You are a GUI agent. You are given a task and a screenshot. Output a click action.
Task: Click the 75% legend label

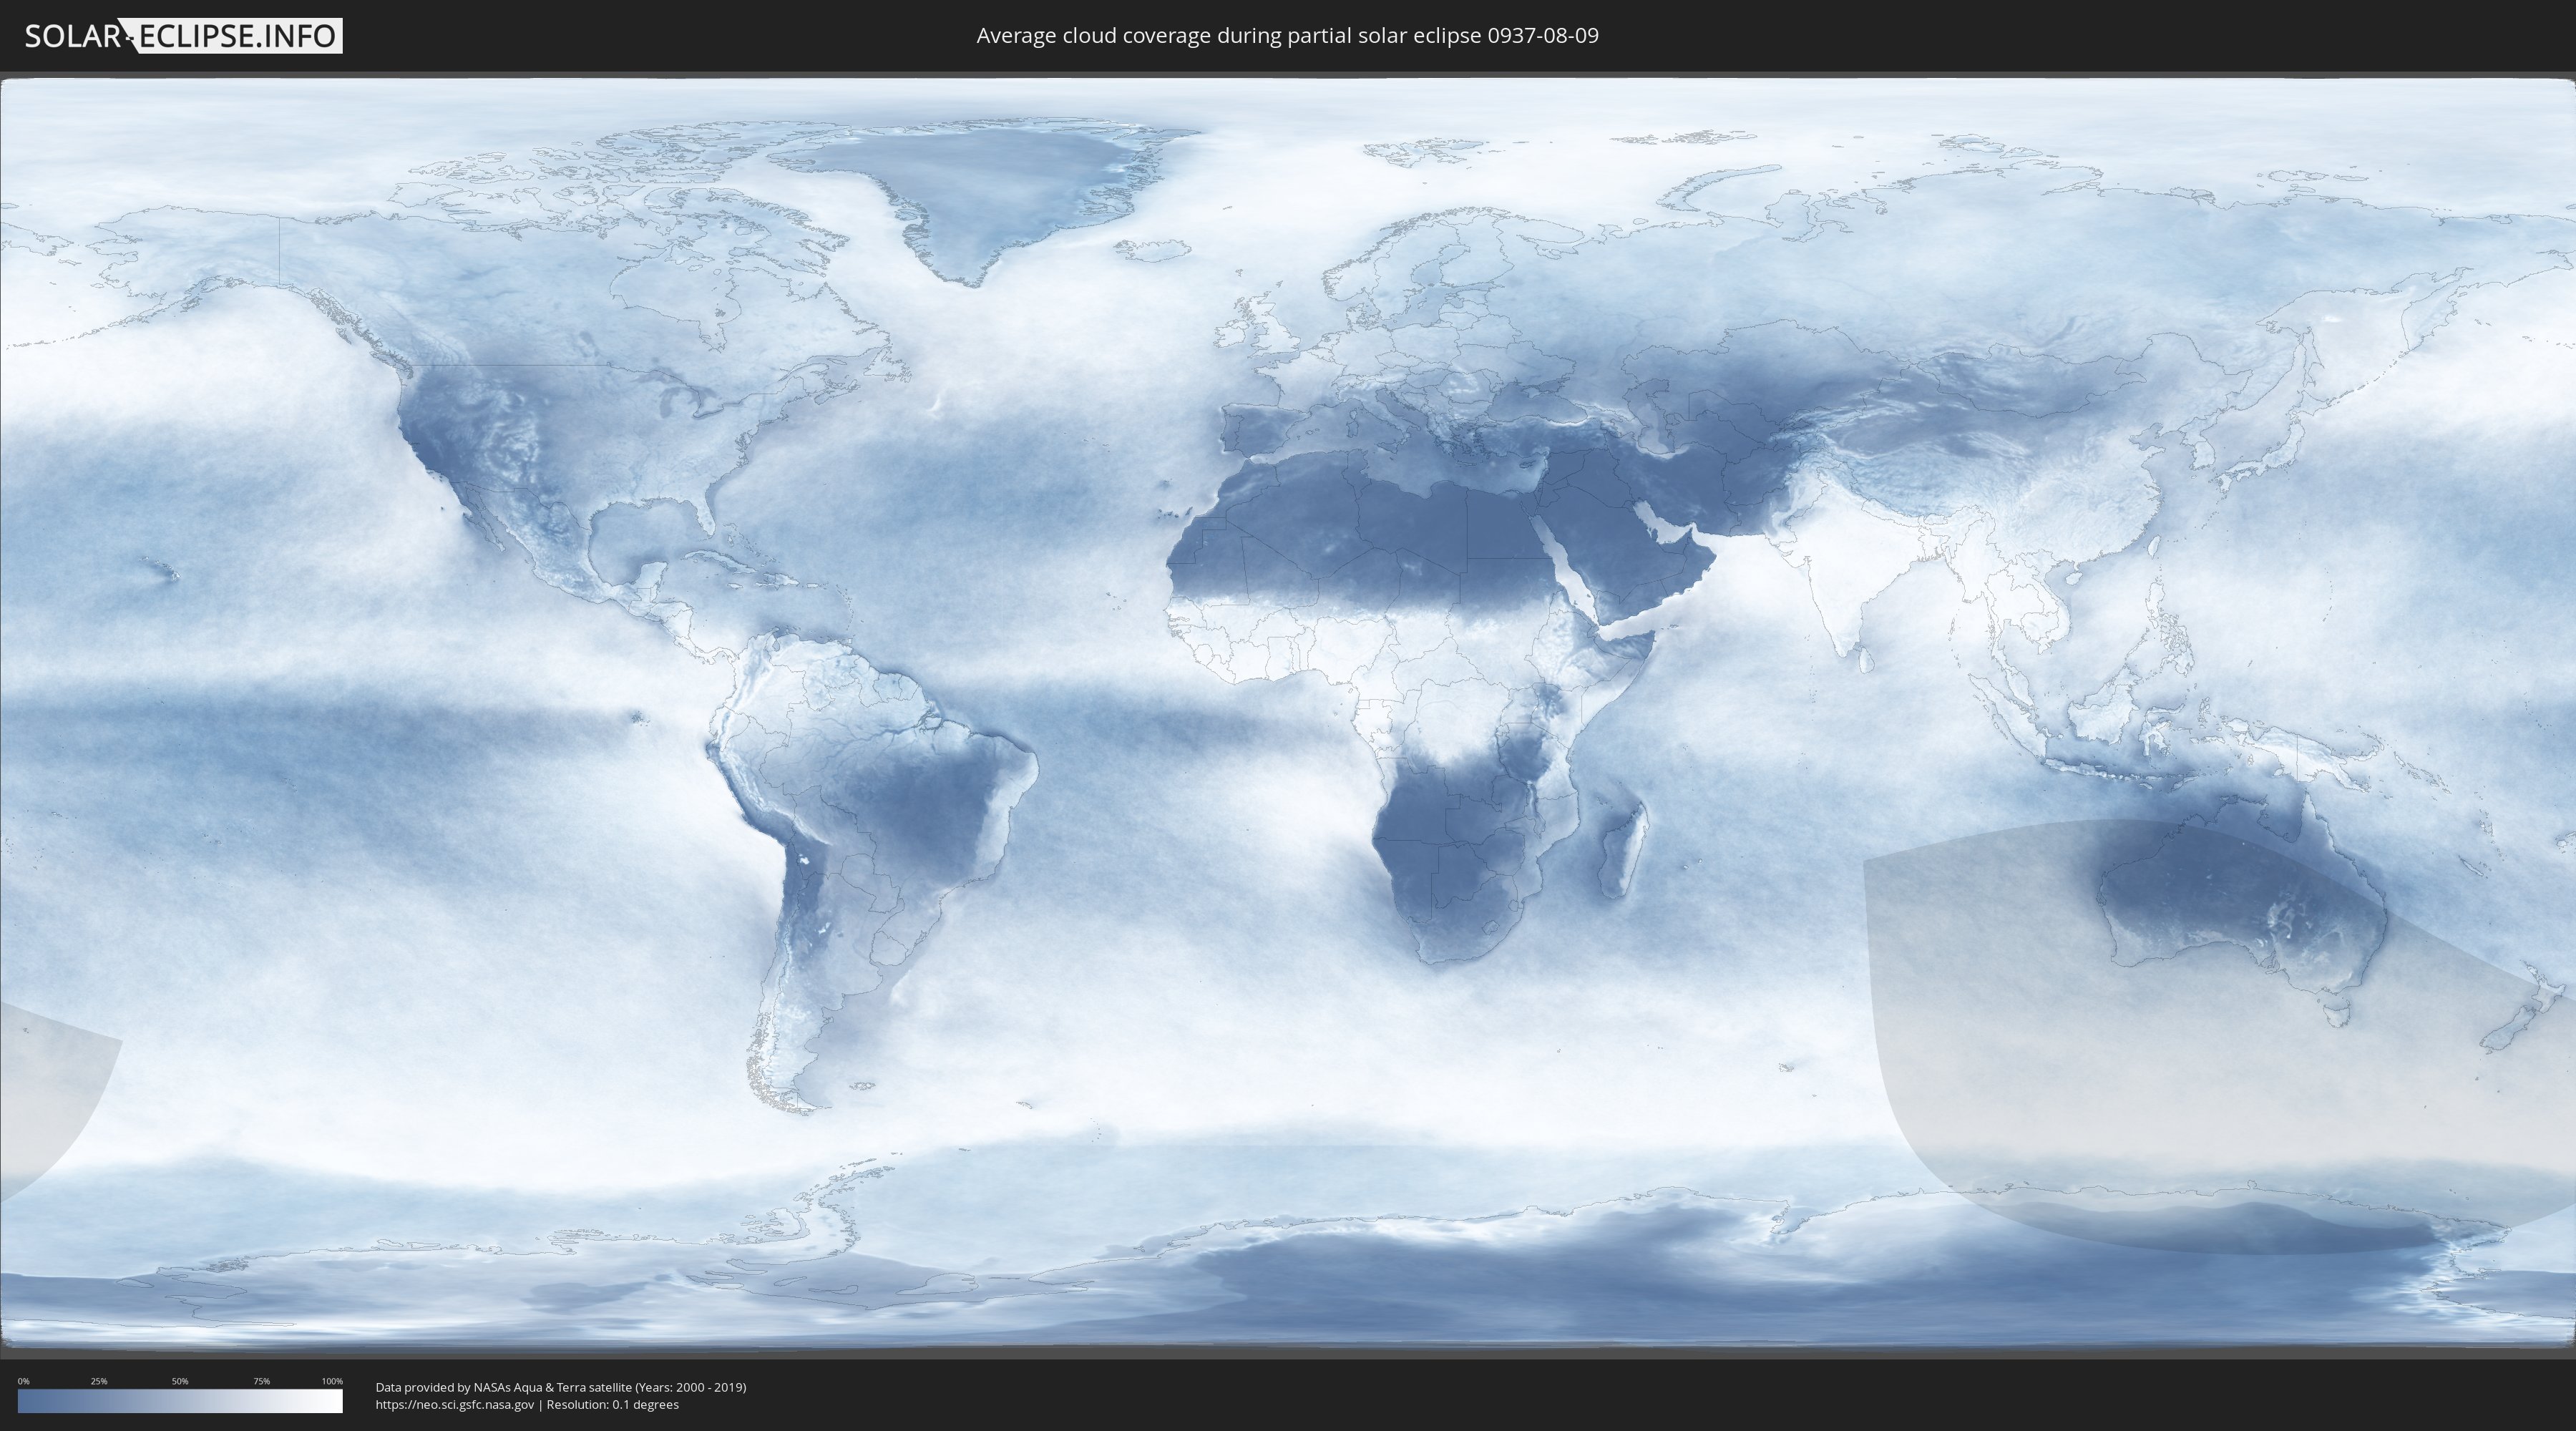[261, 1381]
